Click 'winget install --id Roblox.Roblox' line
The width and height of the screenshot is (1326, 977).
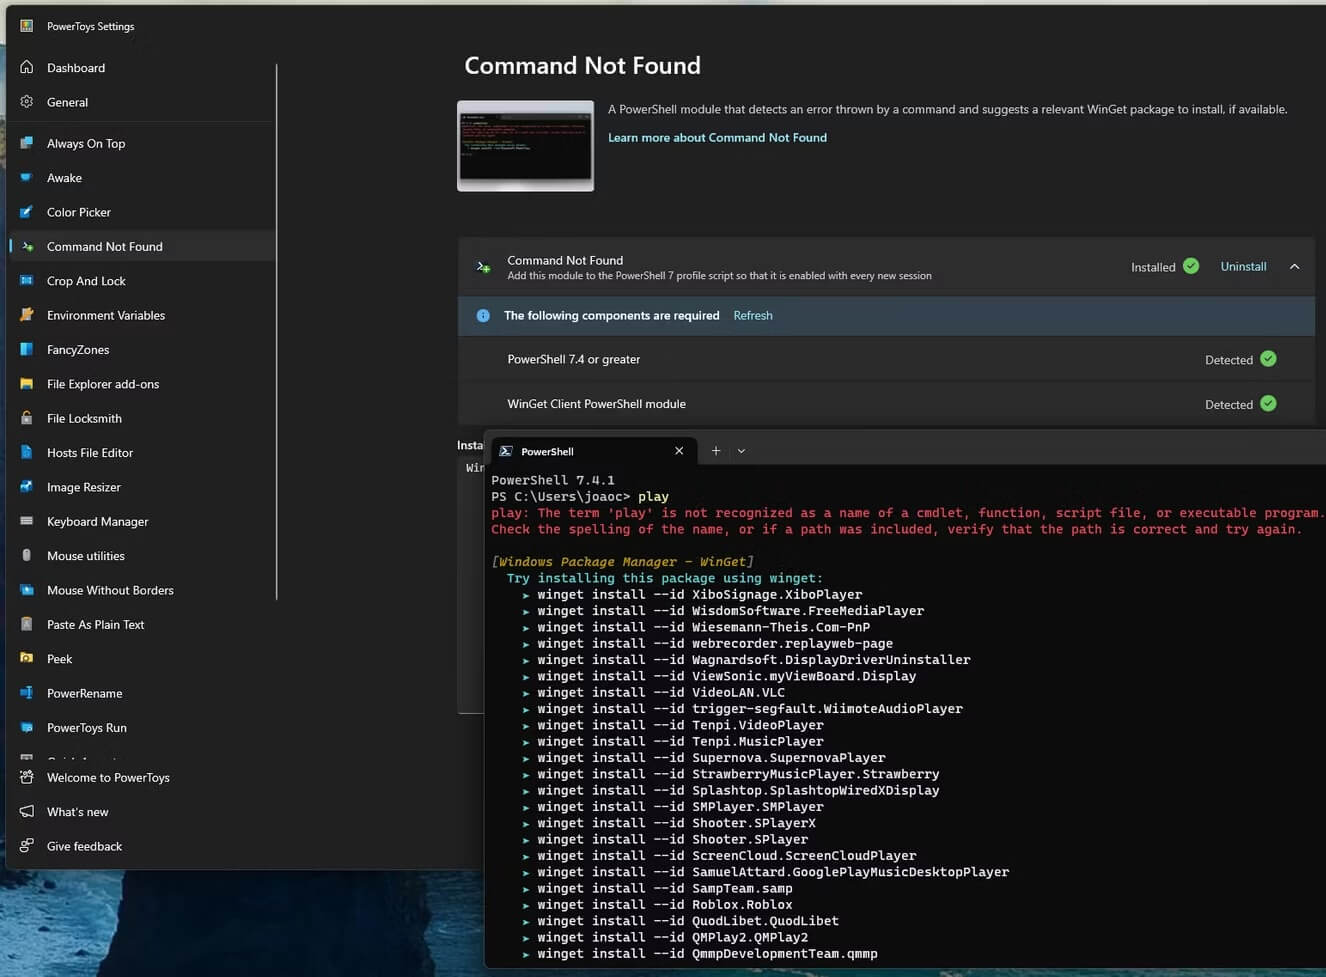tap(664, 904)
